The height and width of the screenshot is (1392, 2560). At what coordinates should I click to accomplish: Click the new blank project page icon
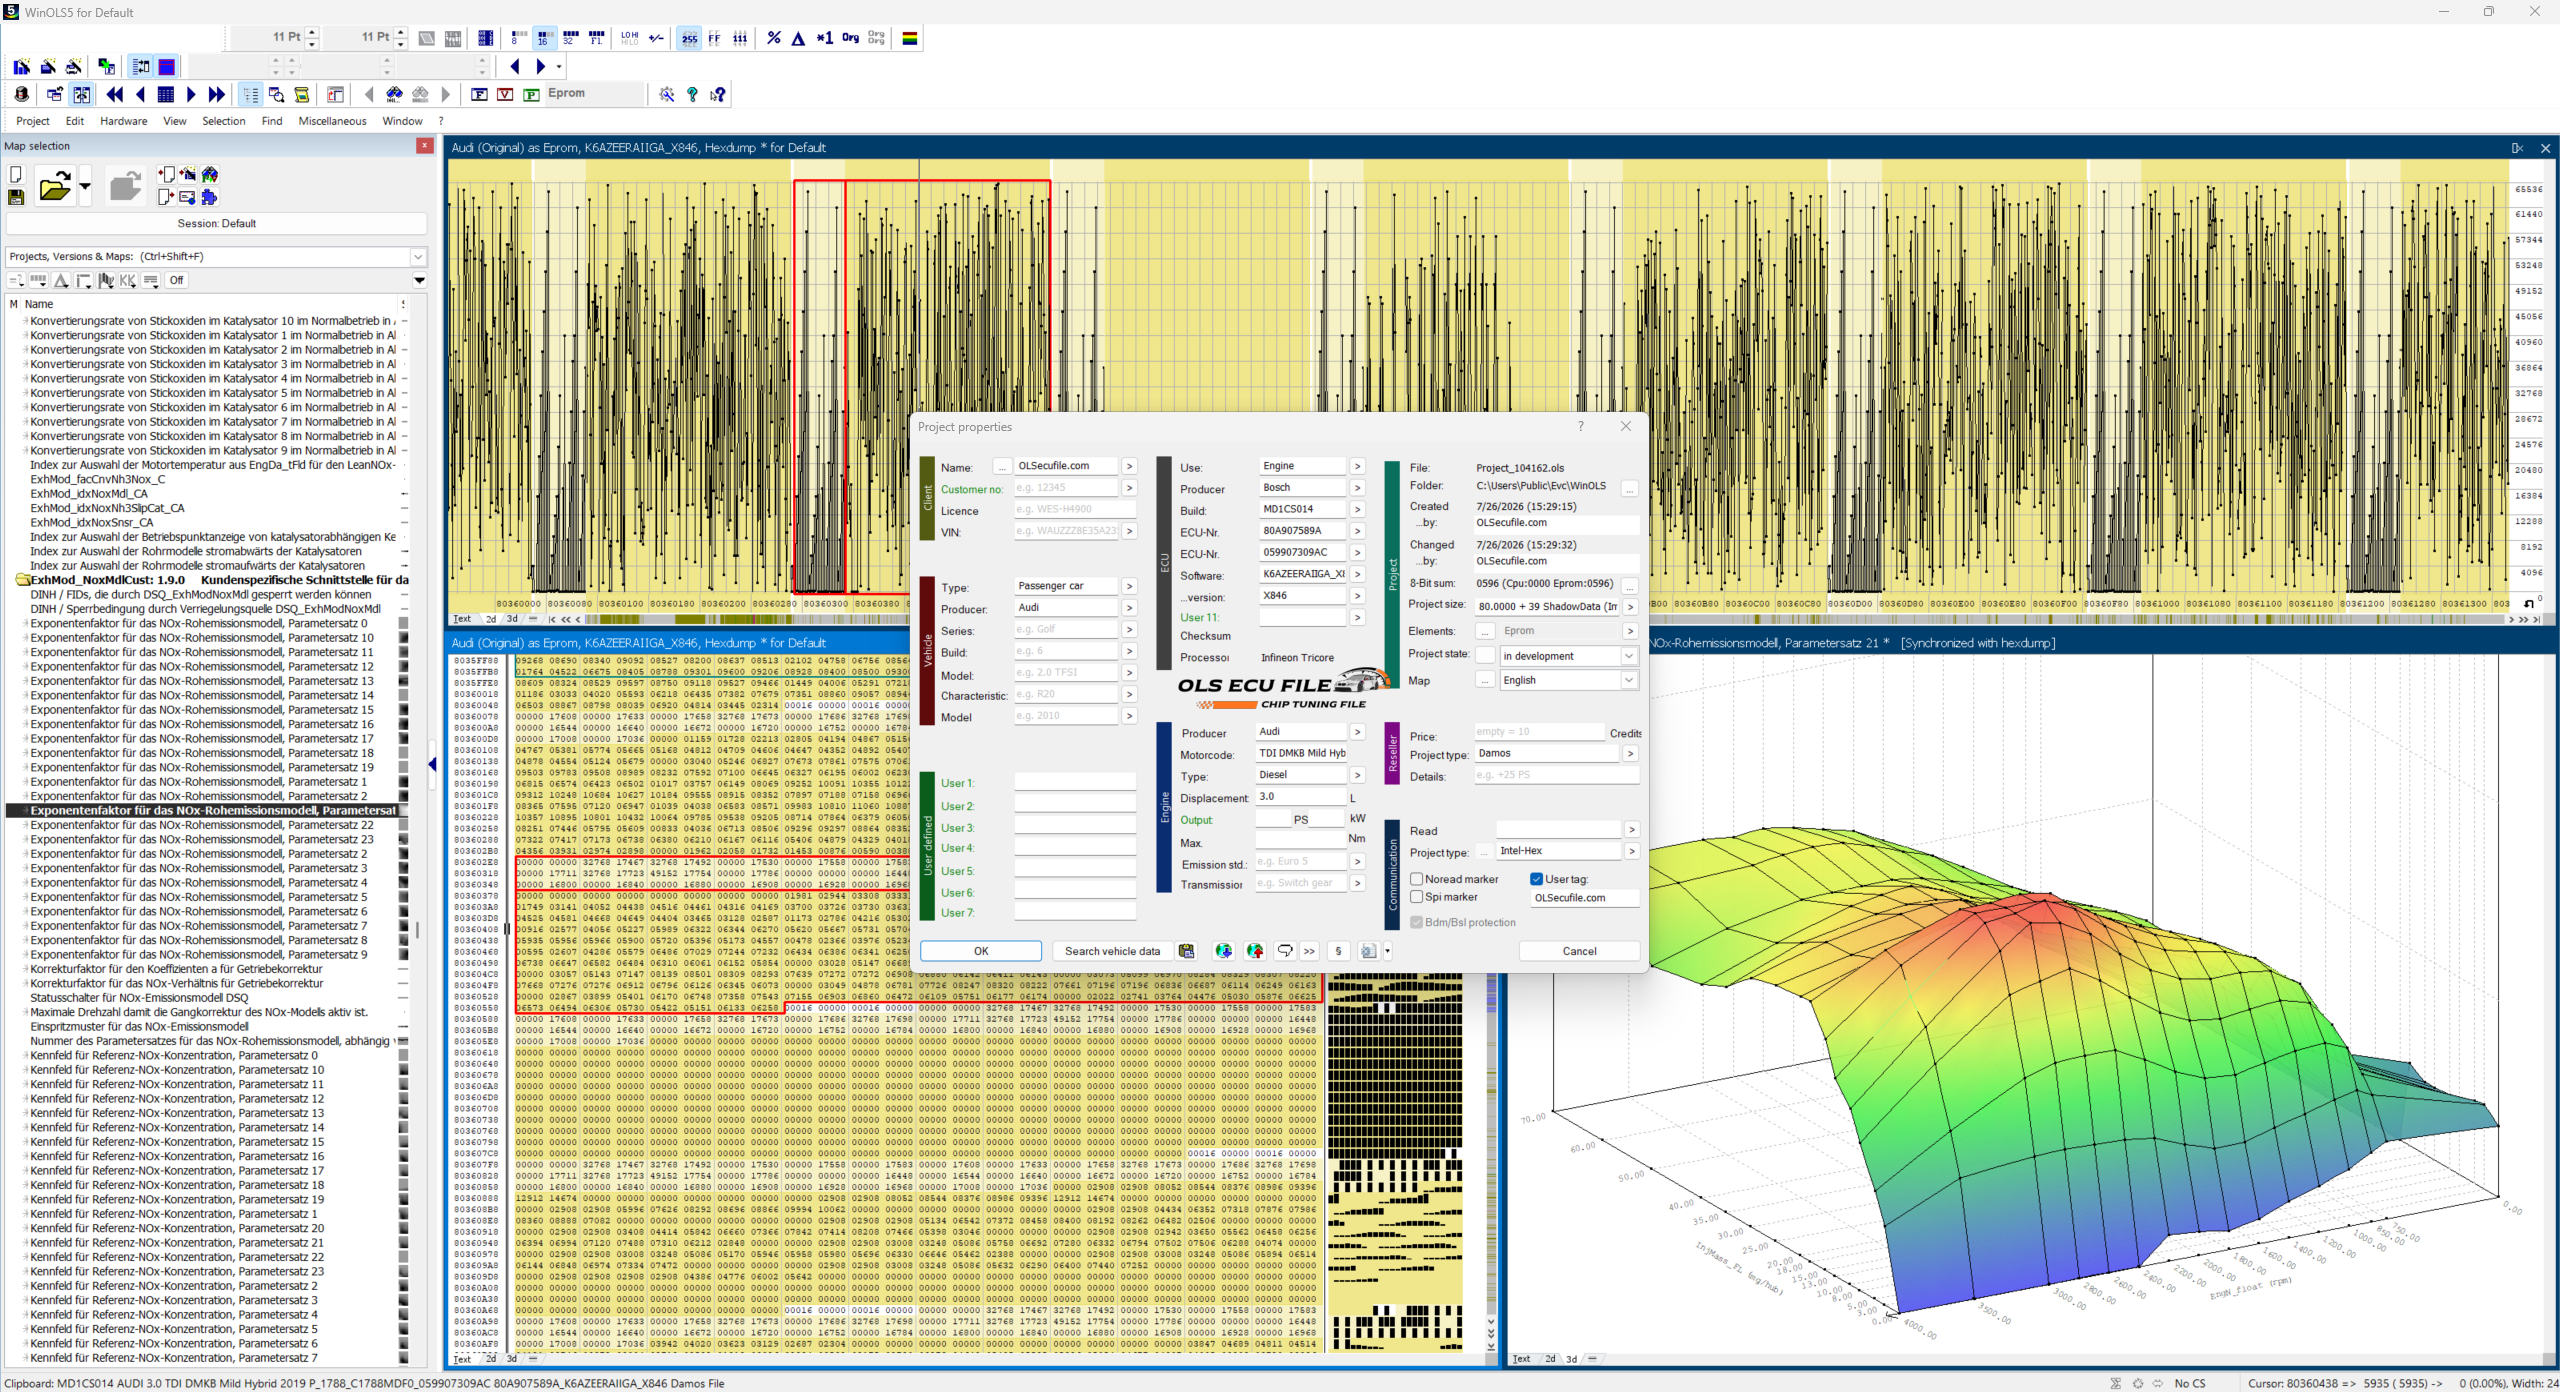click(x=16, y=174)
